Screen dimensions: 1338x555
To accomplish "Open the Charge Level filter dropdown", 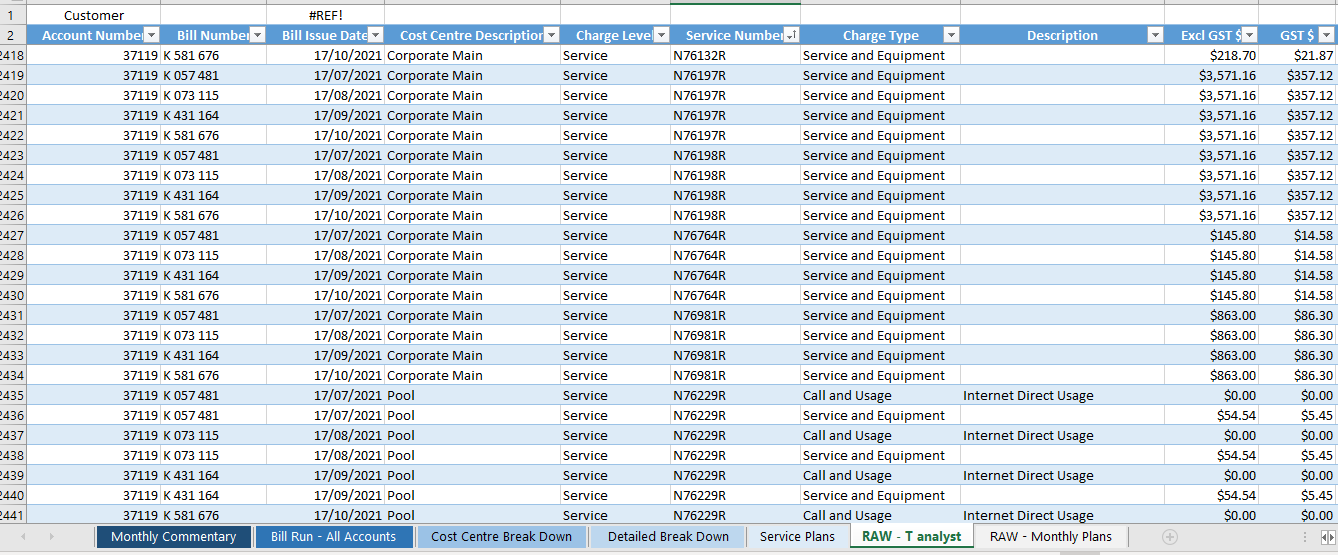I will pos(661,35).
